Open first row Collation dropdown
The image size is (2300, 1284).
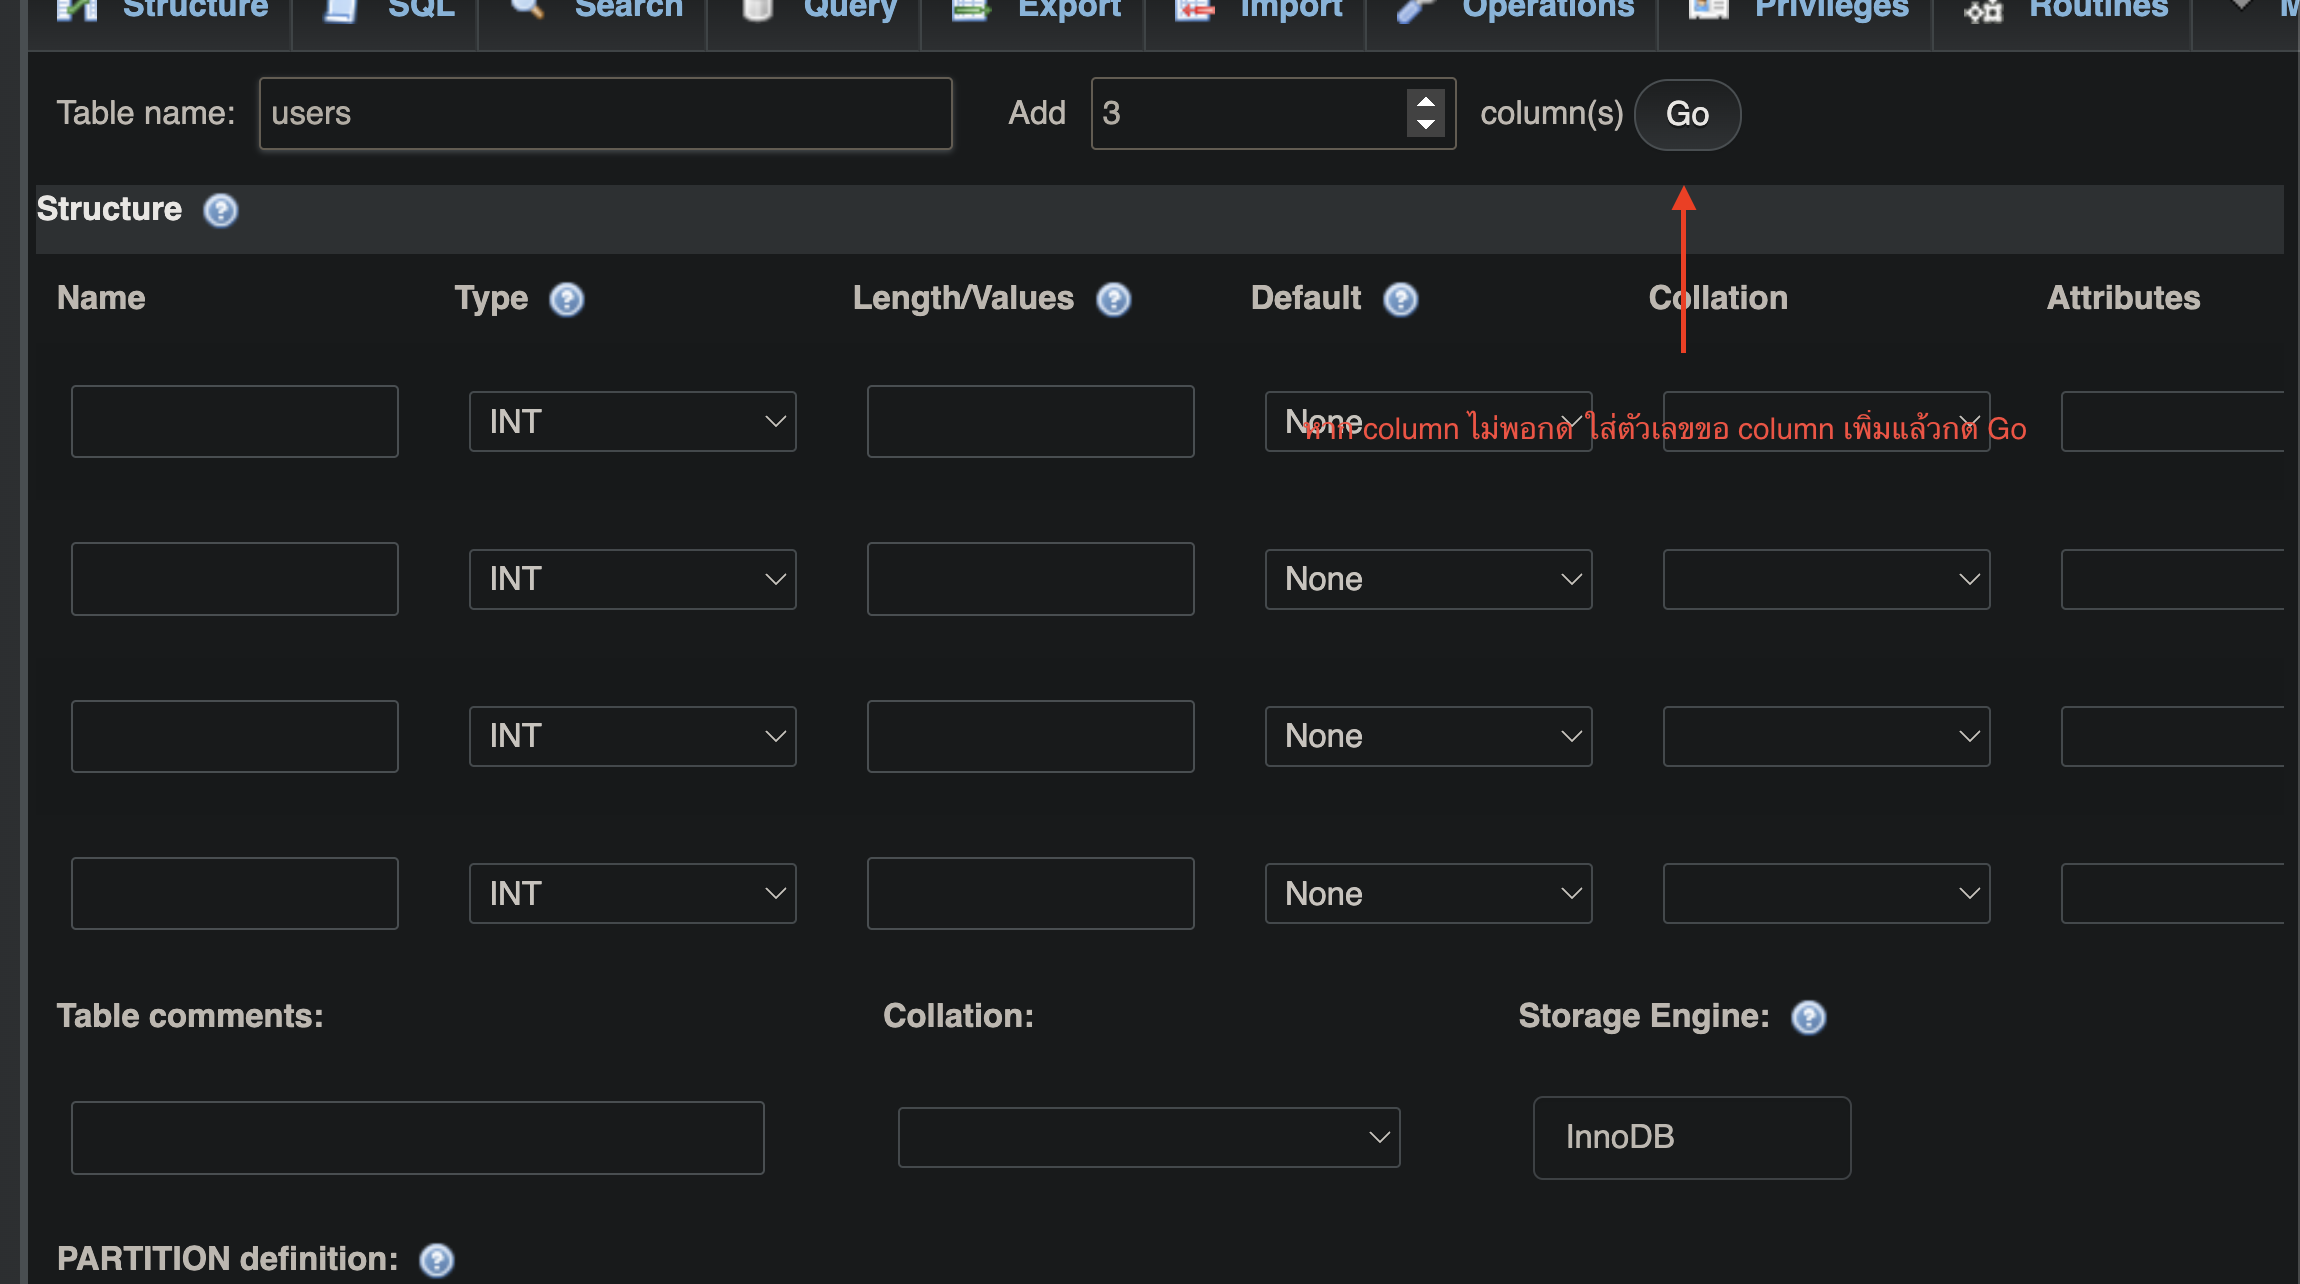[x=1827, y=421]
